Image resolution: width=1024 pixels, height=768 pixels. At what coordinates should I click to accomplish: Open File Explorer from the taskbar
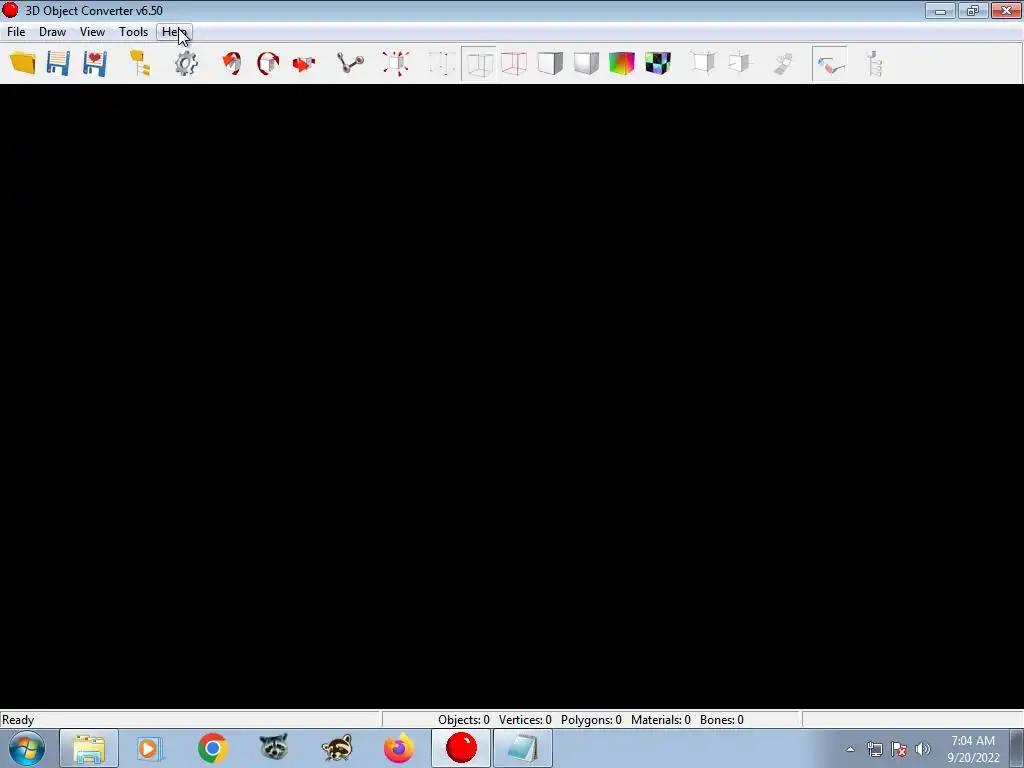click(89, 748)
